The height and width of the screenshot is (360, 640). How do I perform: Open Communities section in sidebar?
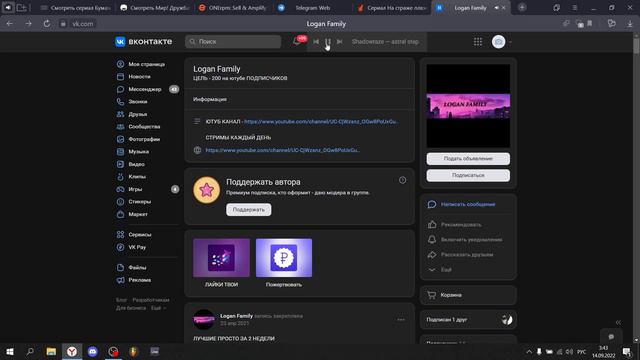138,127
